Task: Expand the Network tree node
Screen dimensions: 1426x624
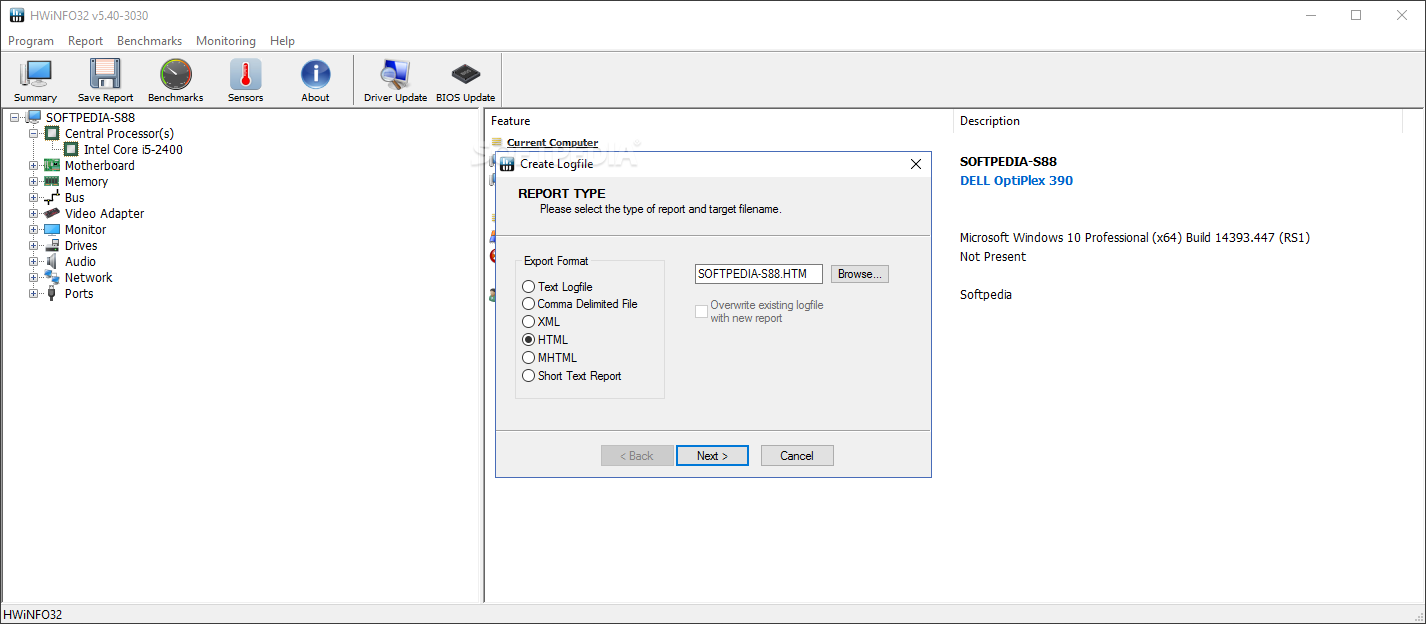Action: pos(34,277)
